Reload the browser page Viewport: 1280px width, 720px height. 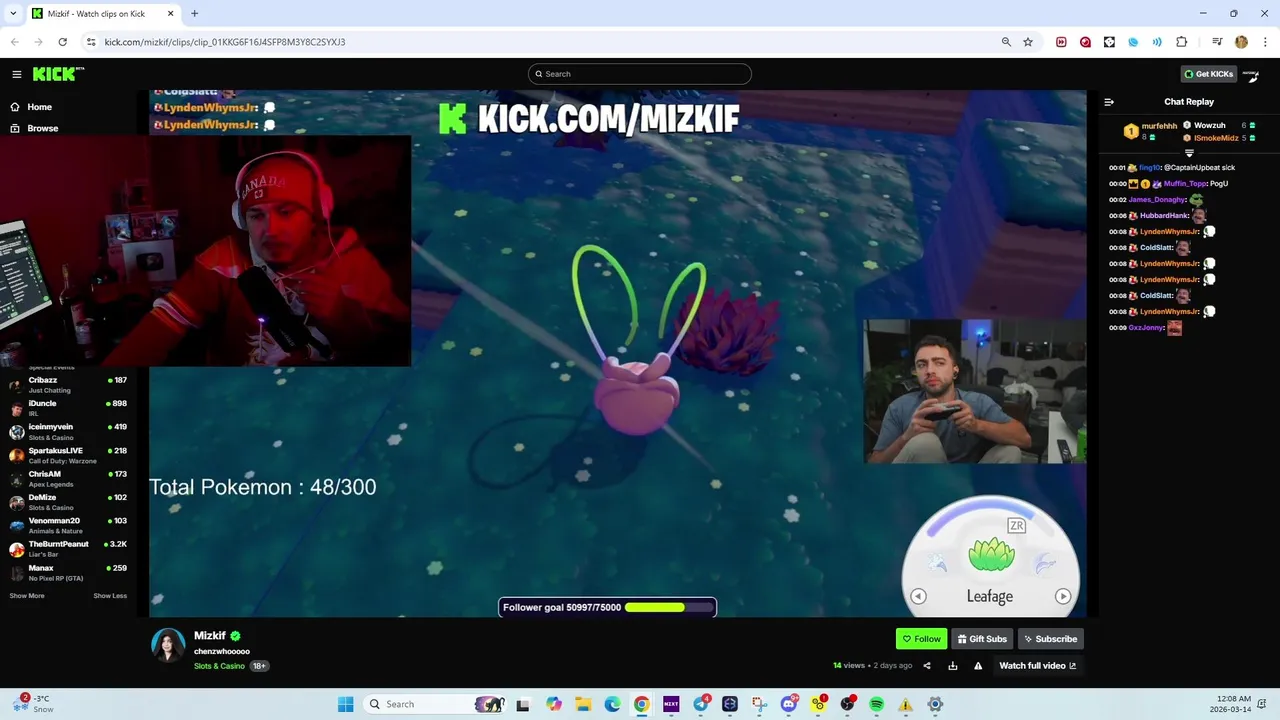62,42
